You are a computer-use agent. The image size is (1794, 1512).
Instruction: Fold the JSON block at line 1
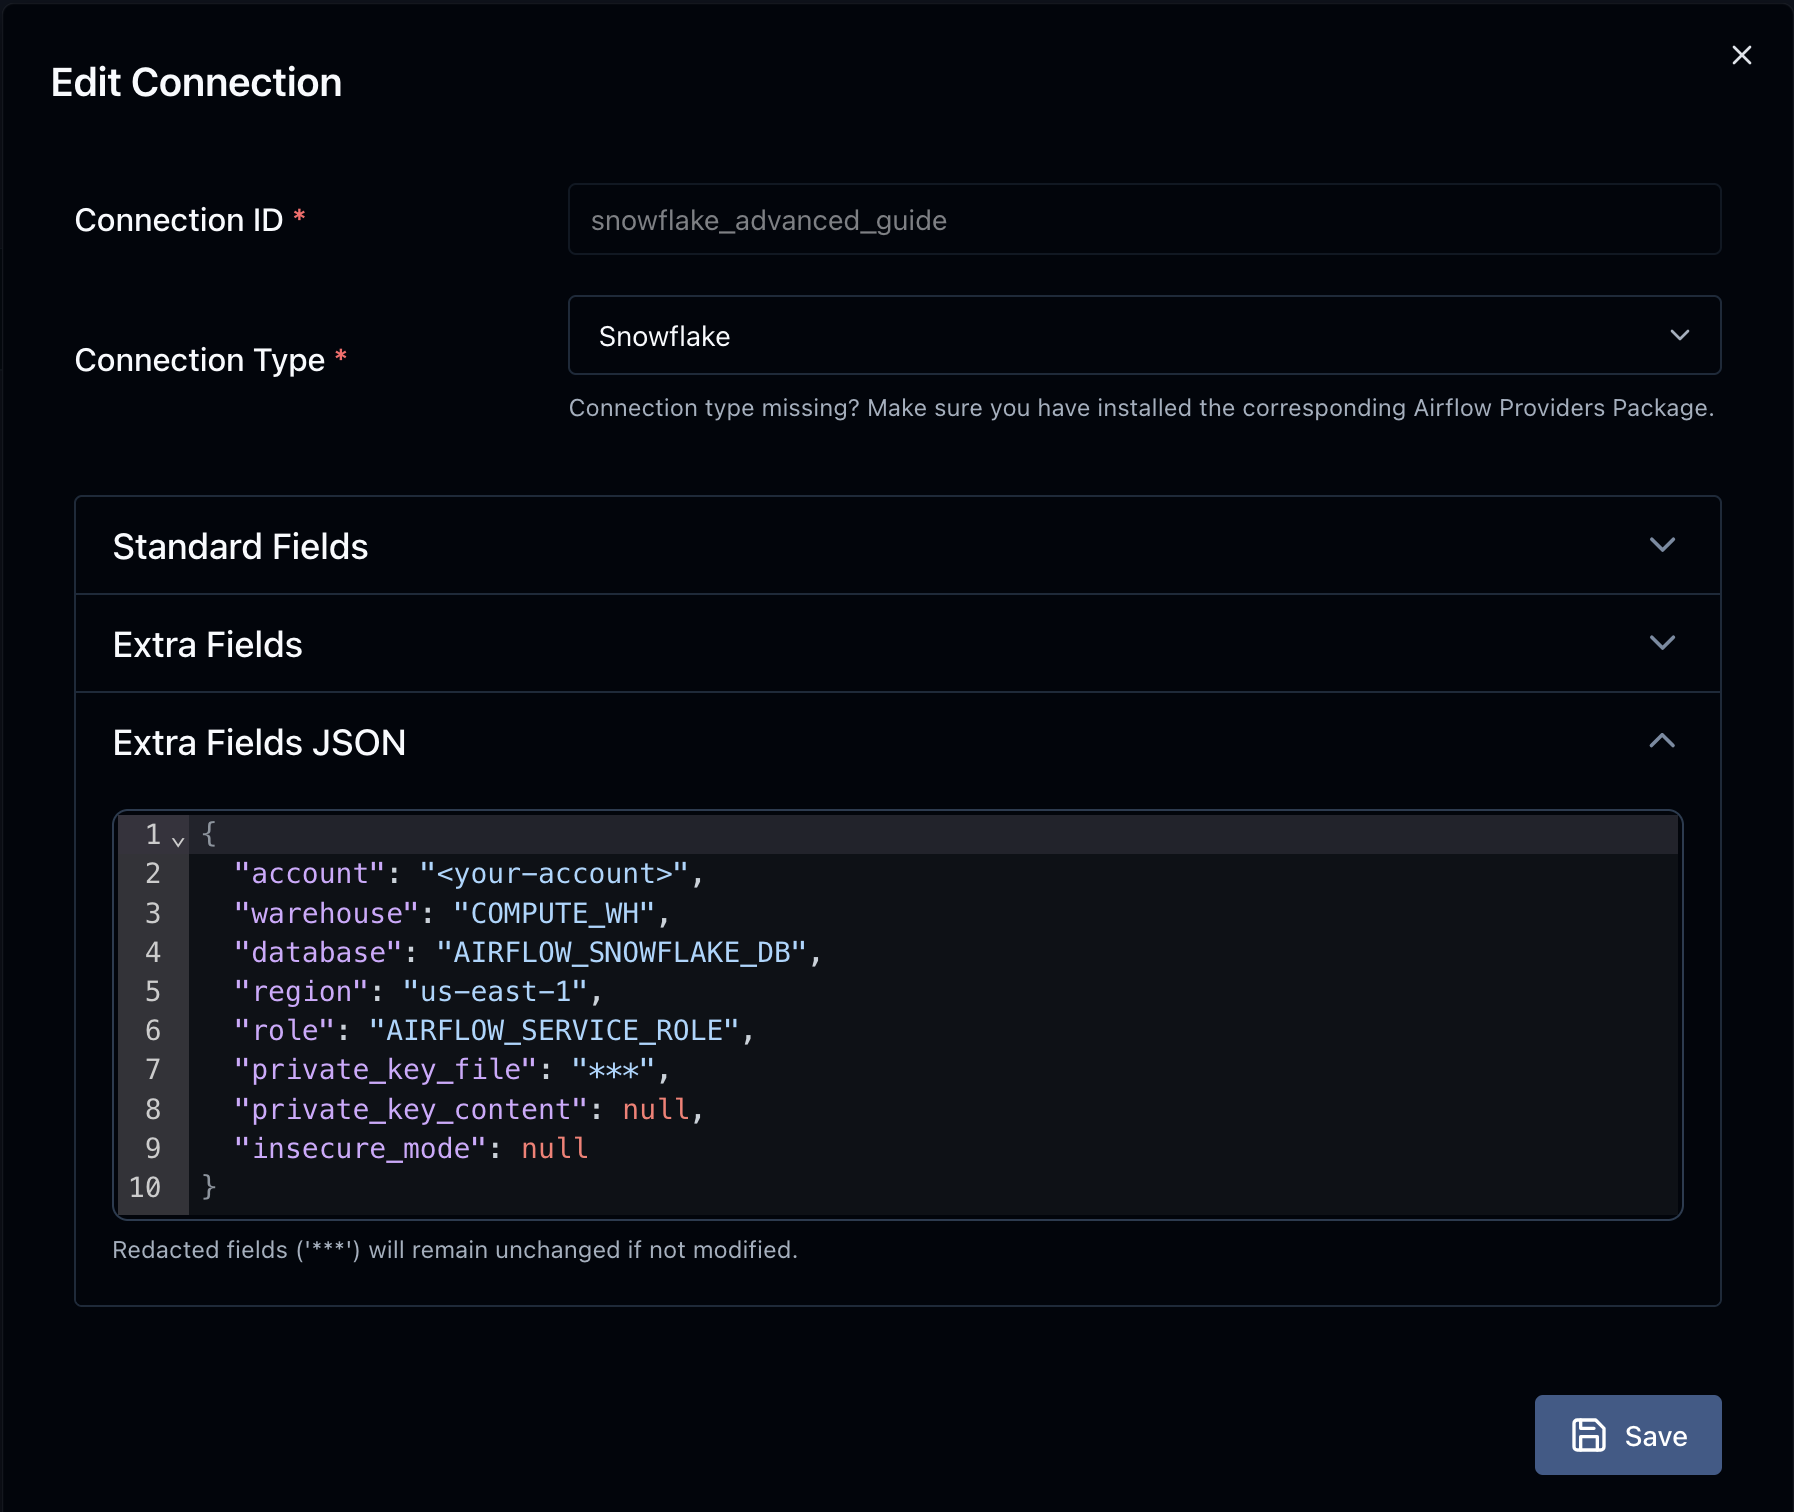(x=178, y=840)
